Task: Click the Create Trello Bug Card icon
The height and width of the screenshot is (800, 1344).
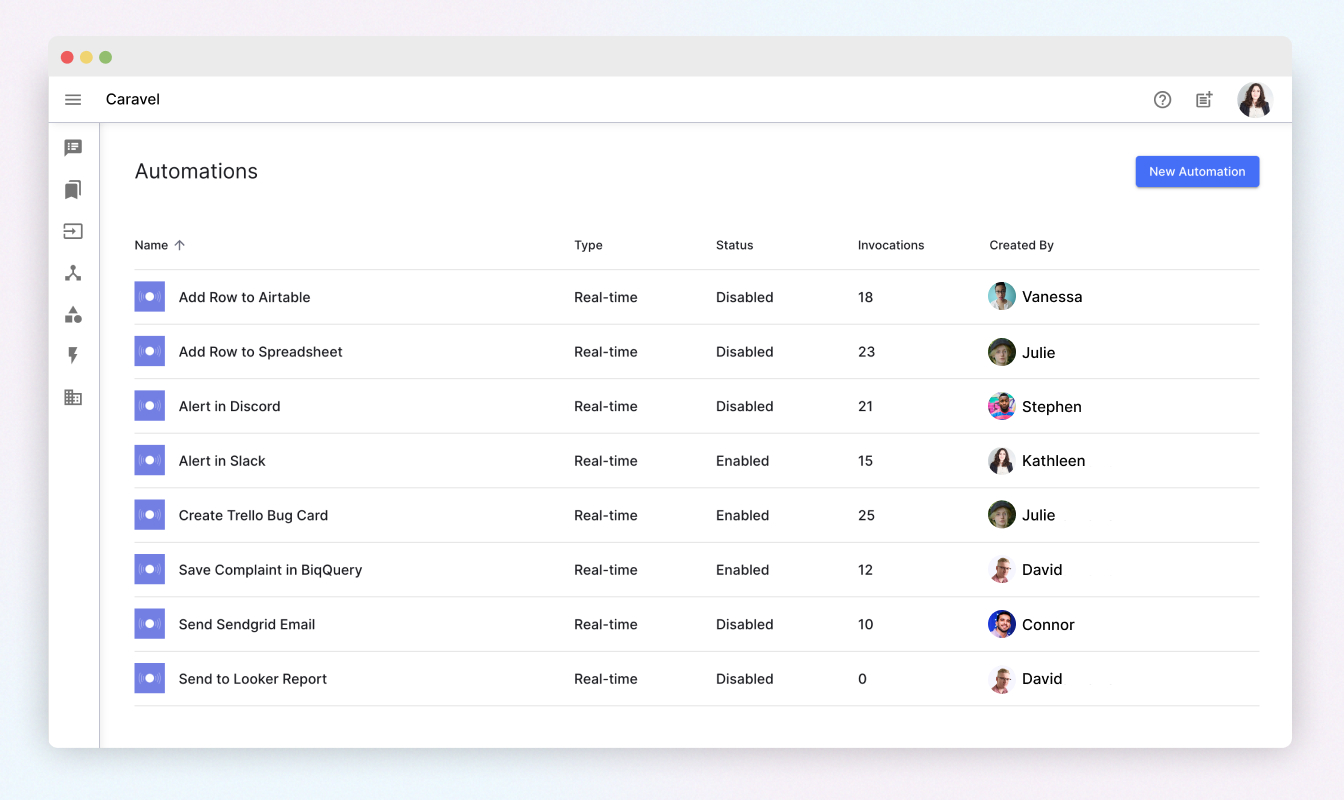Action: point(150,515)
